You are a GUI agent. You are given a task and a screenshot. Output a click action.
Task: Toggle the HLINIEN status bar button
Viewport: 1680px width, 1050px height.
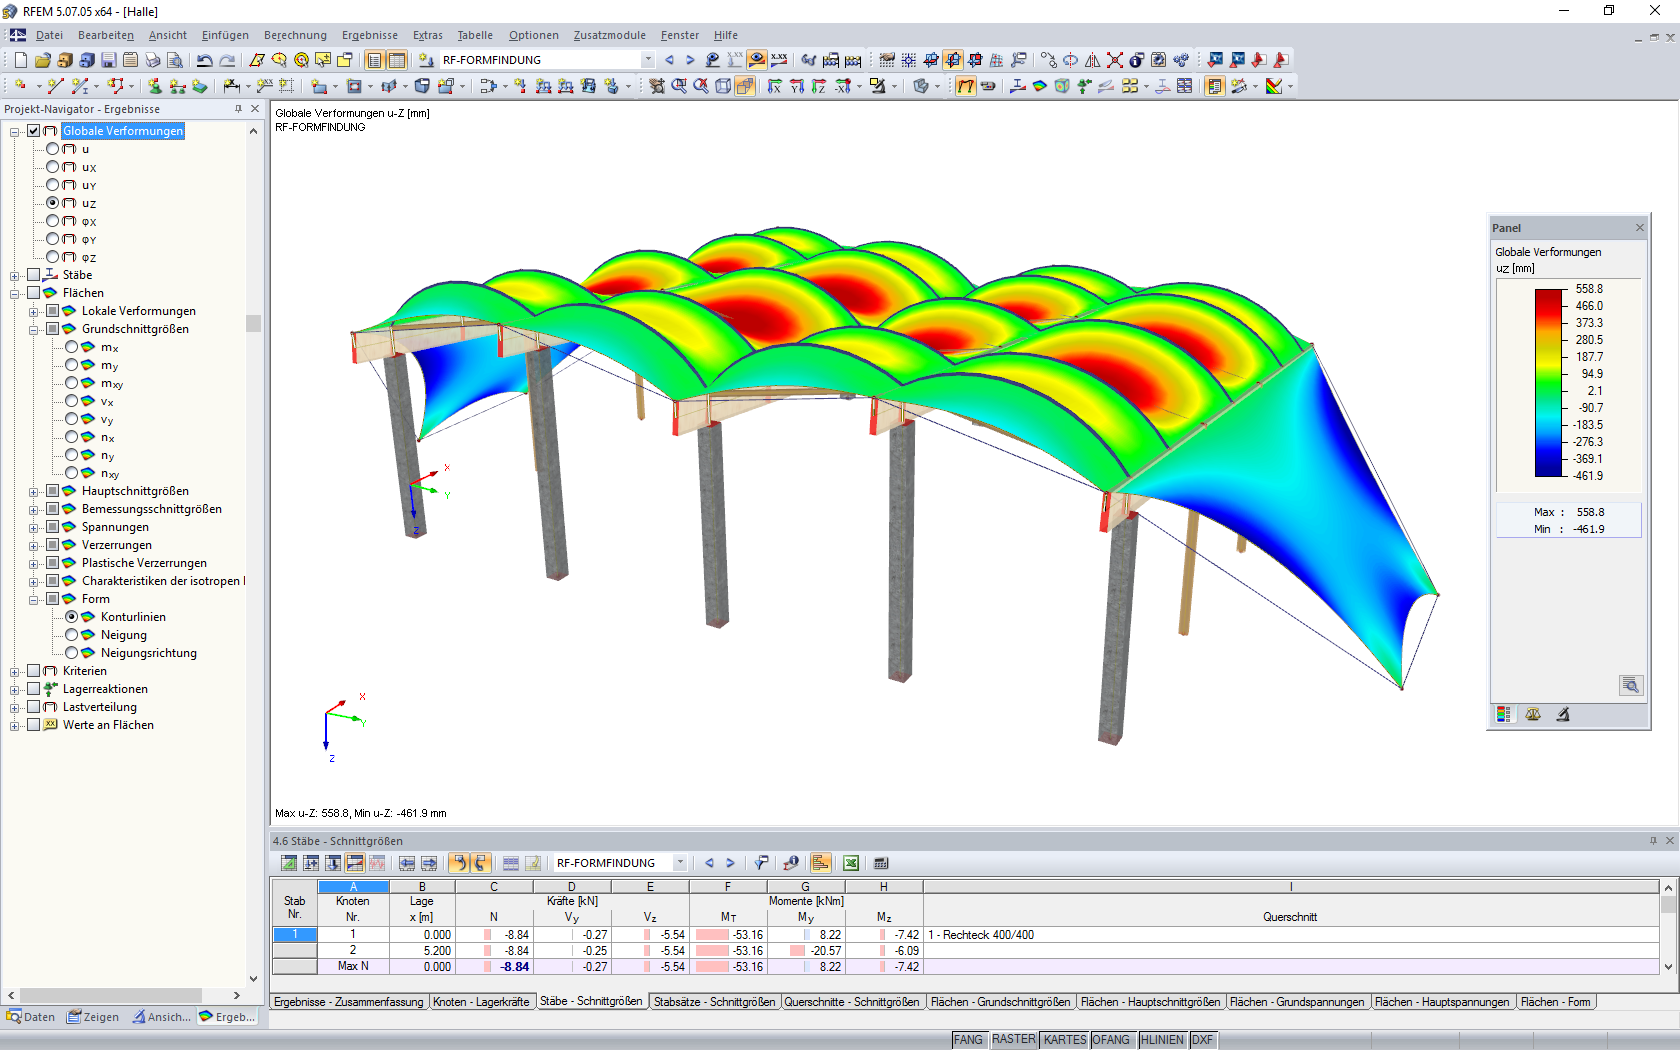1162,1040
